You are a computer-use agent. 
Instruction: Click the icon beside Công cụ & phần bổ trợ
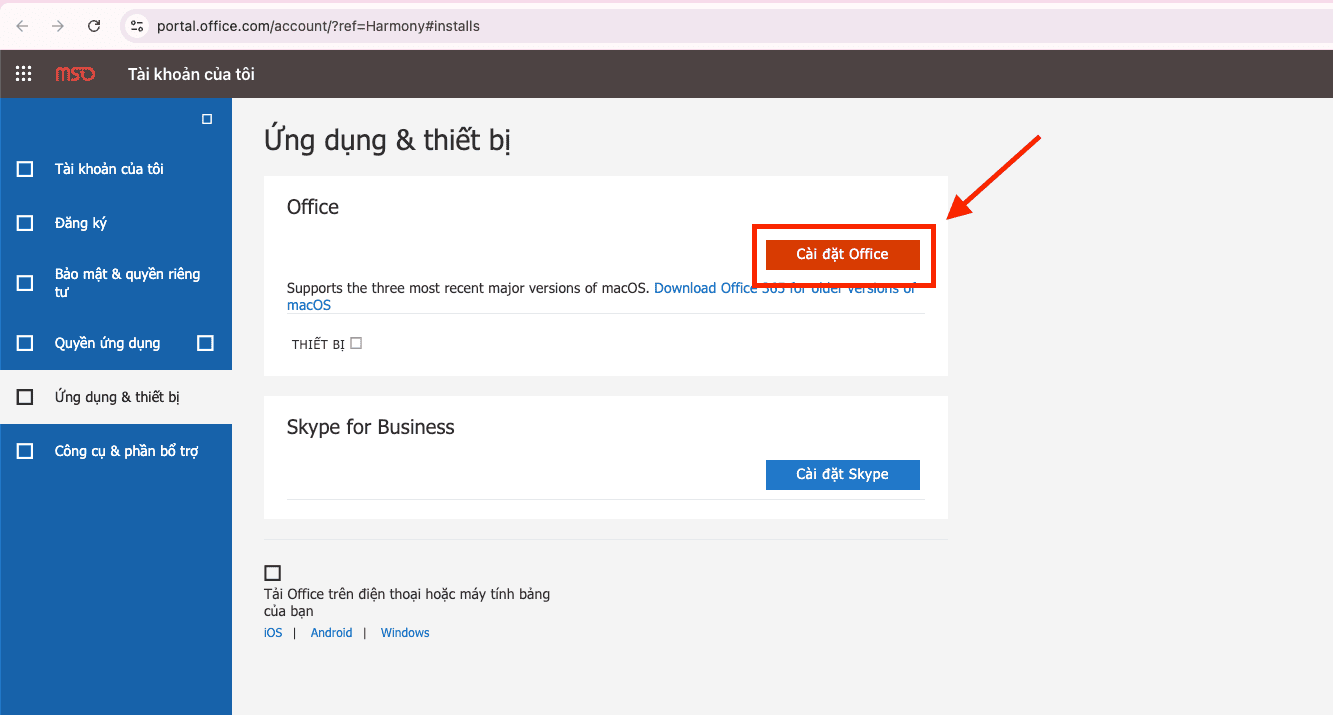[x=25, y=451]
